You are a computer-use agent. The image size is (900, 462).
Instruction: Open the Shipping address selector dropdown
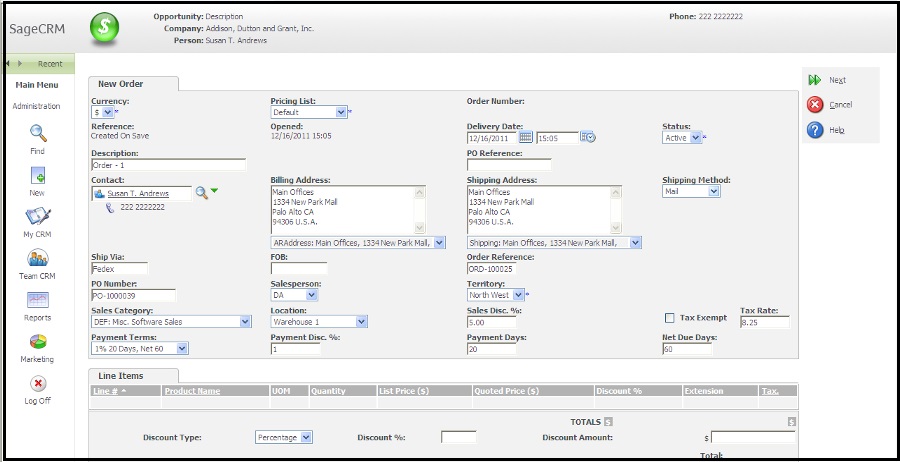[554, 243]
